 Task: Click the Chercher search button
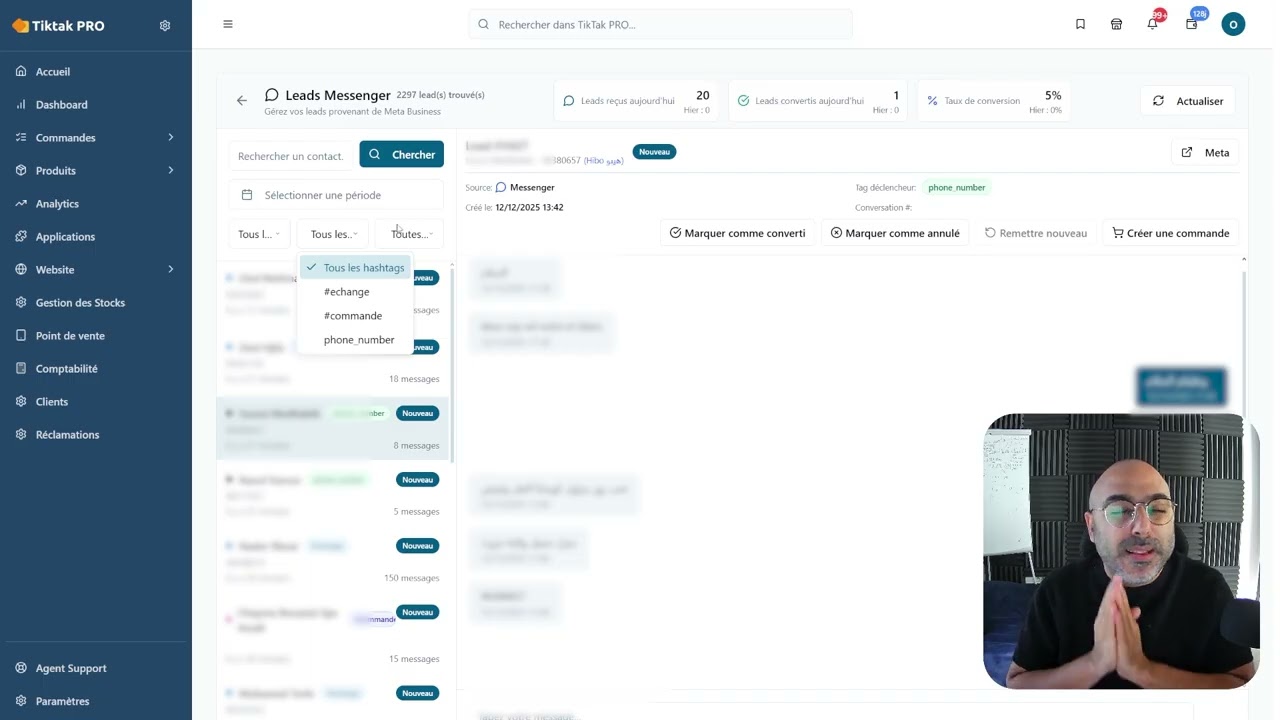tap(402, 154)
